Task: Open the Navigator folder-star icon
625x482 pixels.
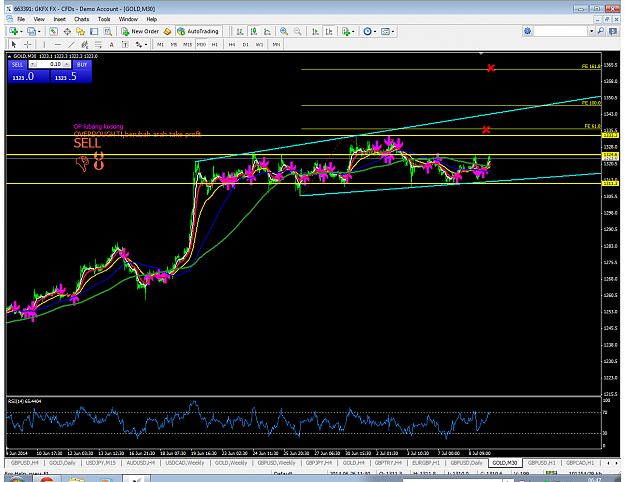Action: [81, 31]
